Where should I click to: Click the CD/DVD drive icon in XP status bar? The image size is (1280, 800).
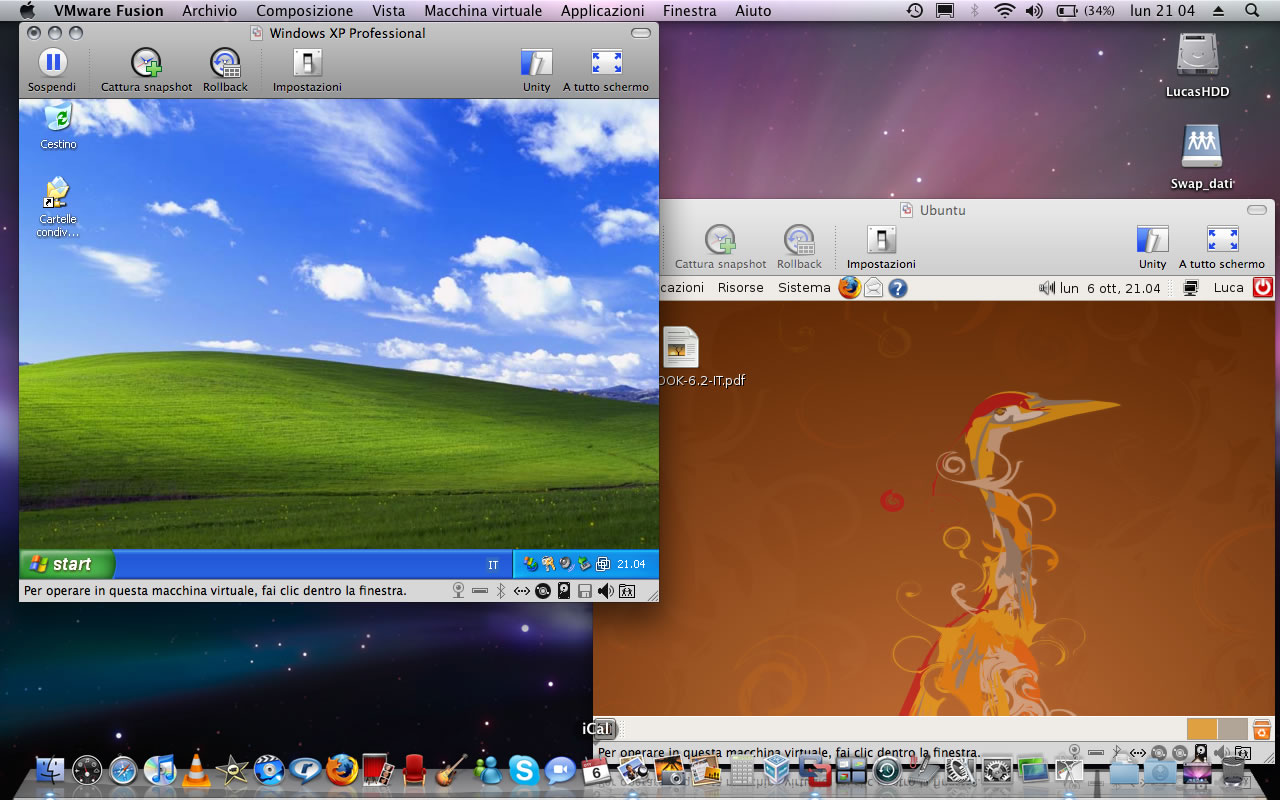543,591
